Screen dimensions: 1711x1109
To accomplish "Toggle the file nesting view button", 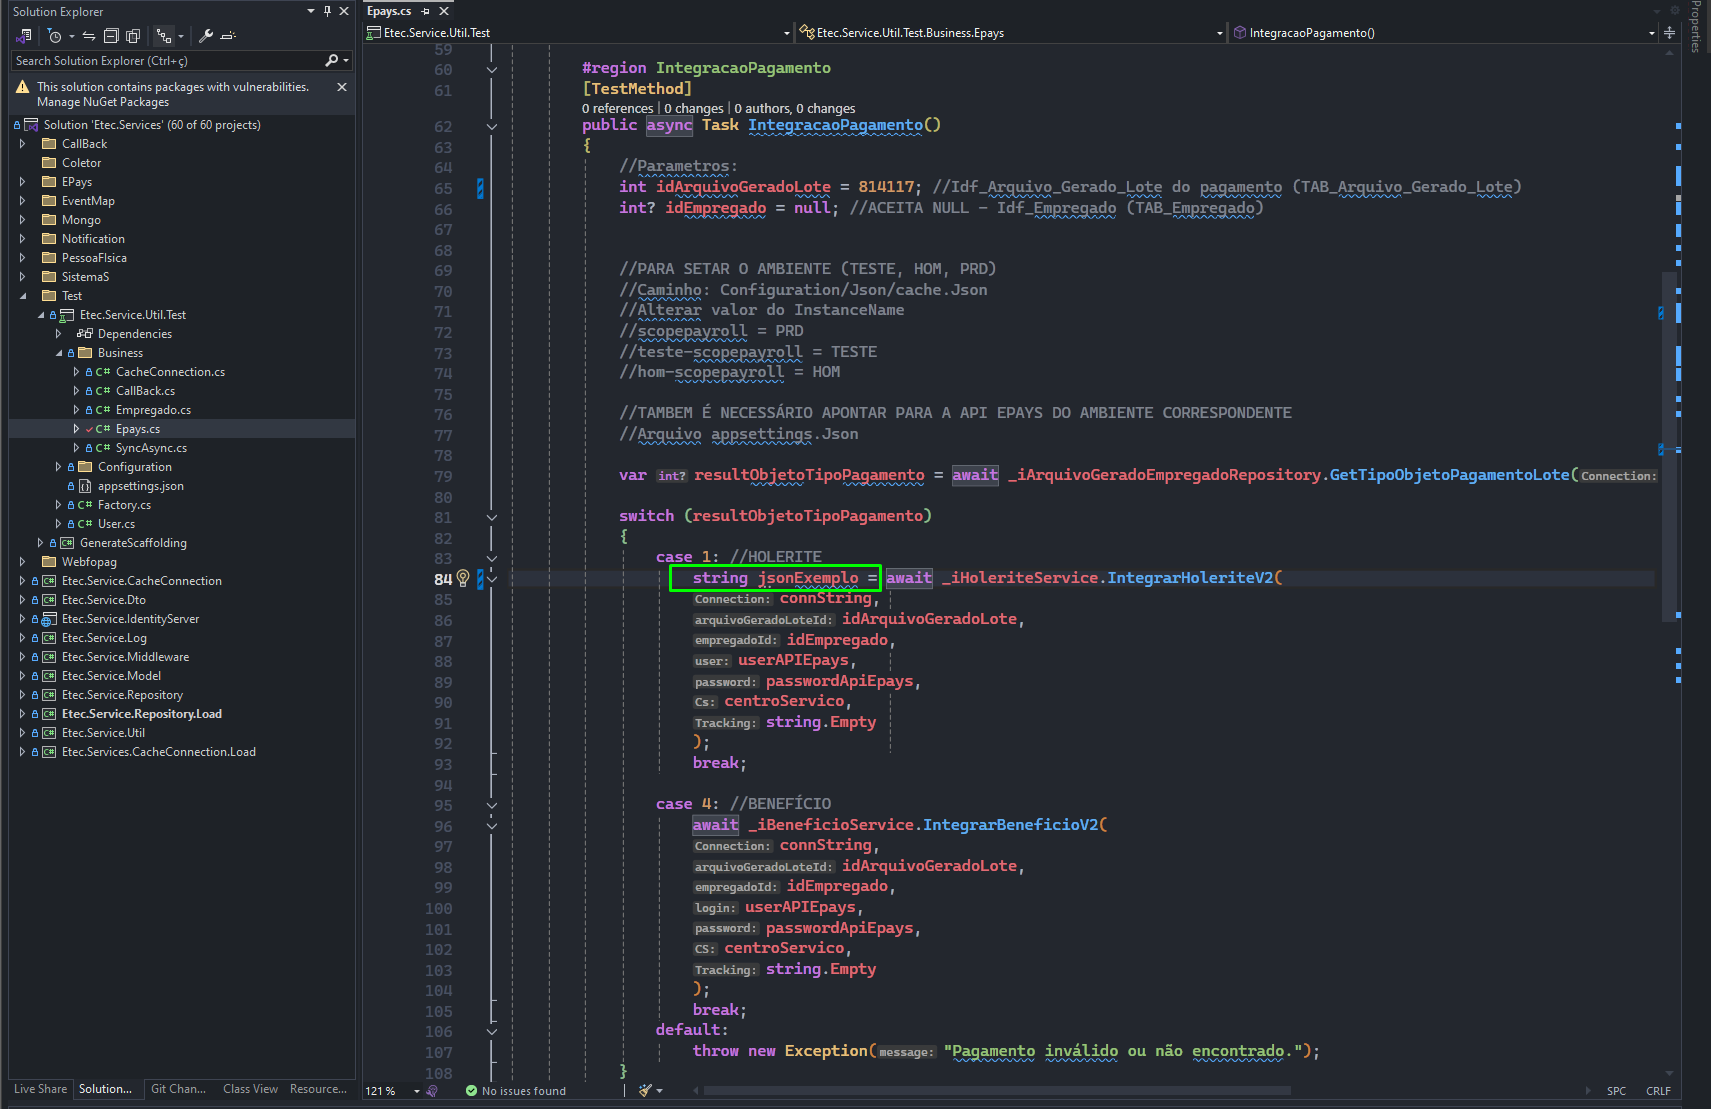I will 164,36.
